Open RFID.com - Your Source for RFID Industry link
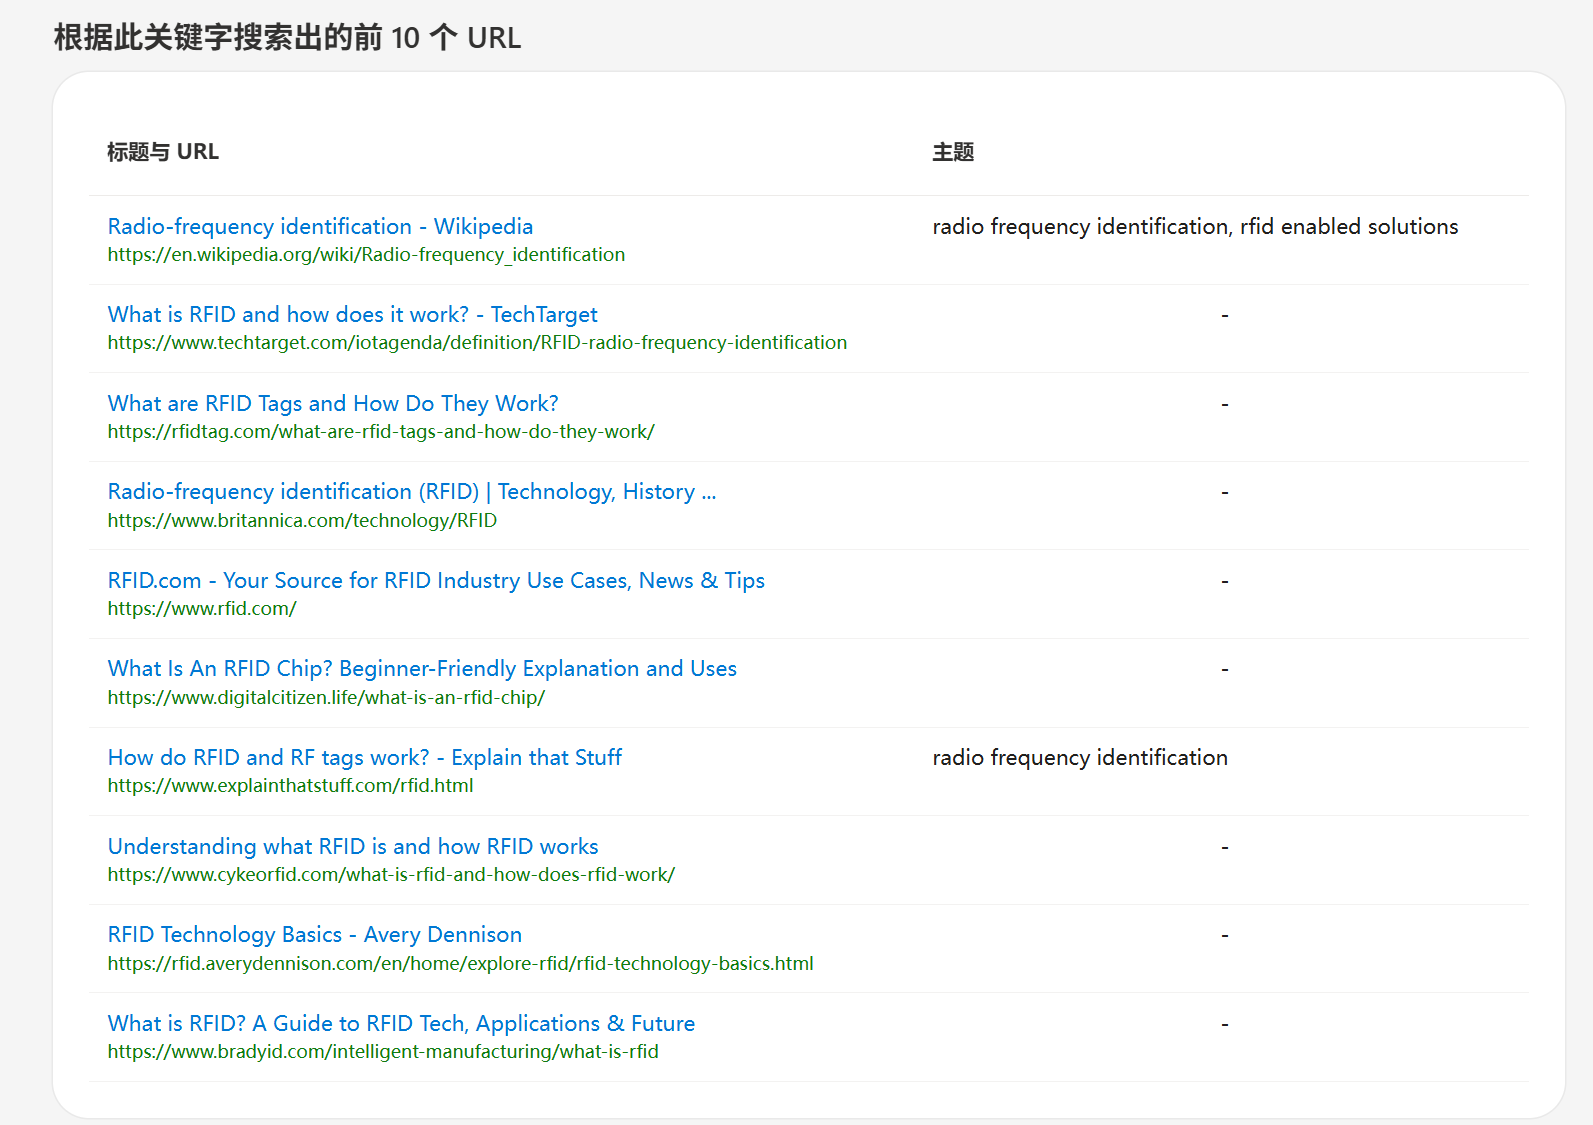Viewport: 1593px width, 1125px height. 436,581
